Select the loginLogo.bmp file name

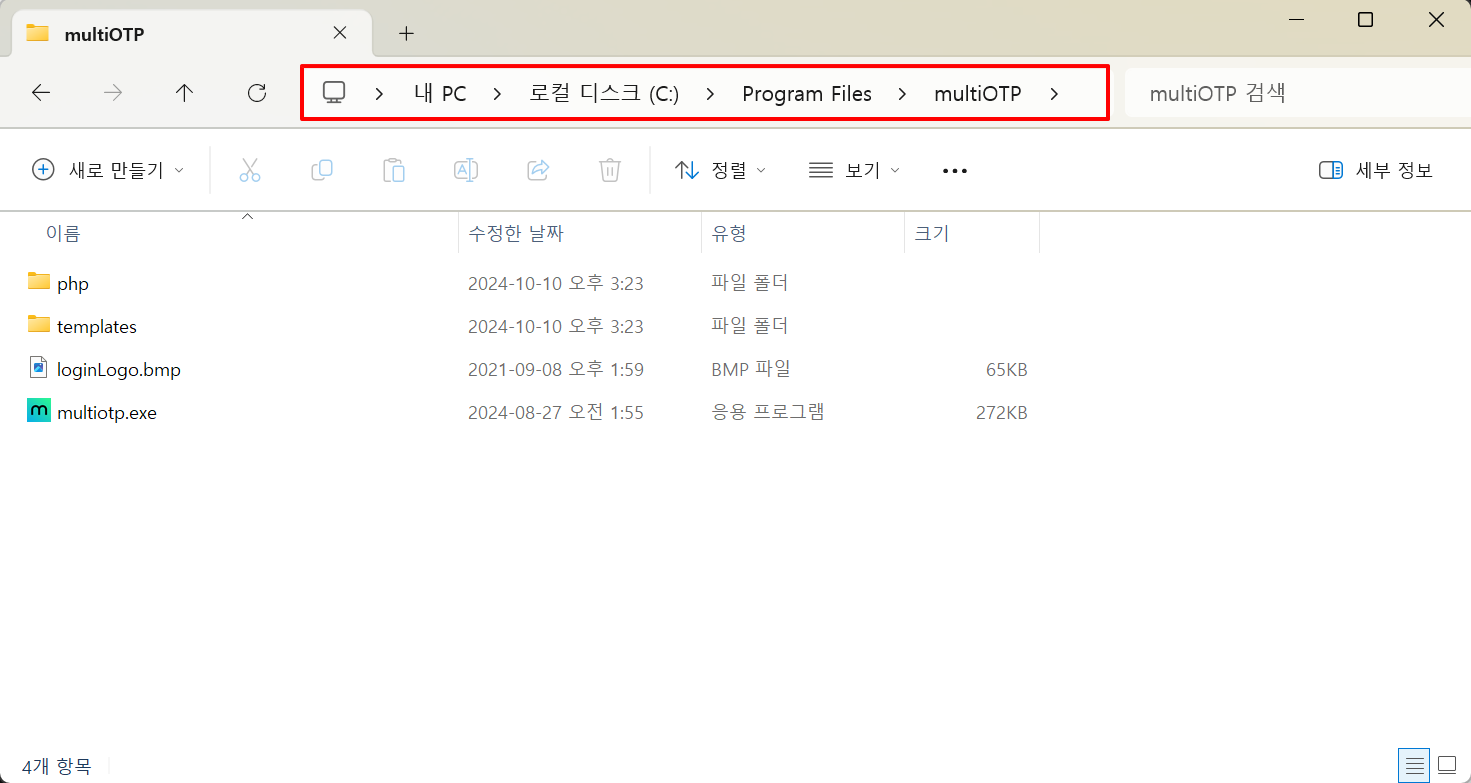click(119, 370)
